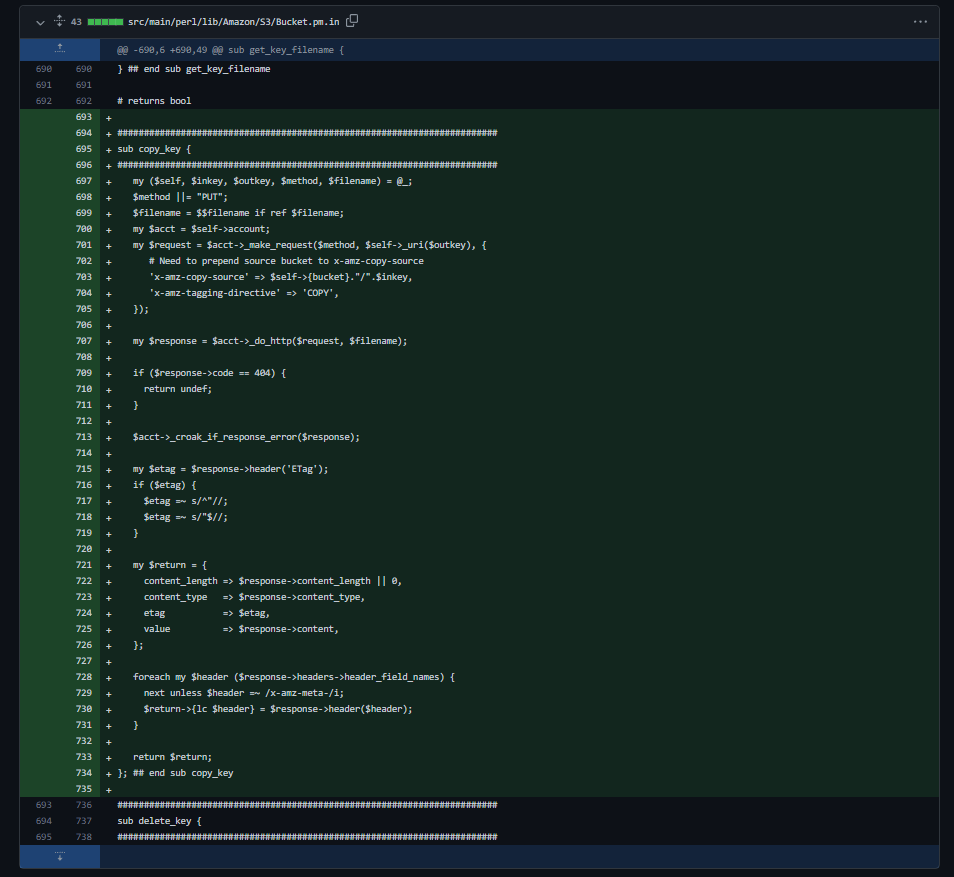The image size is (954, 877).
Task: Copy the Bucket.pm.in file path
Action: (352, 21)
